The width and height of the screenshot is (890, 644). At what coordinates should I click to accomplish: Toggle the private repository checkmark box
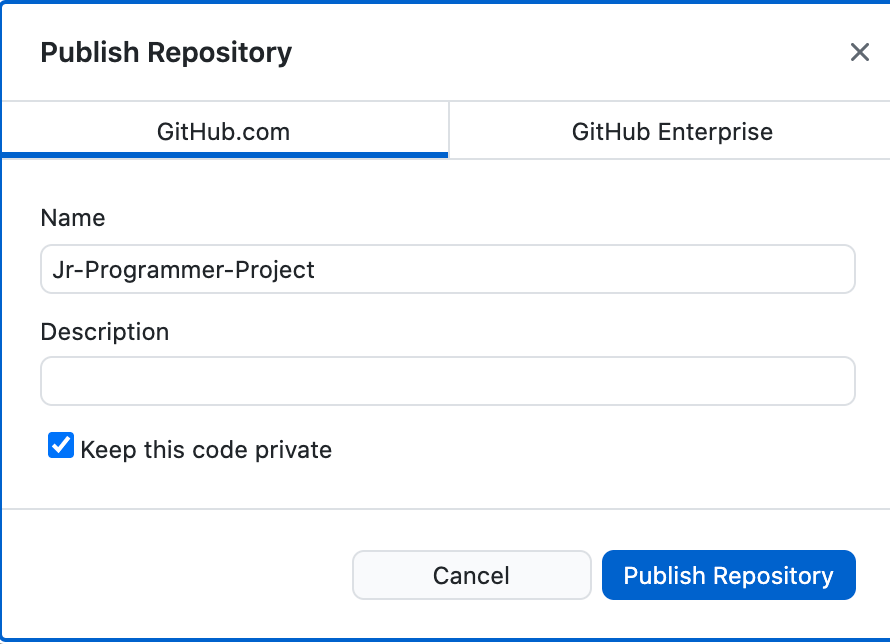61,446
